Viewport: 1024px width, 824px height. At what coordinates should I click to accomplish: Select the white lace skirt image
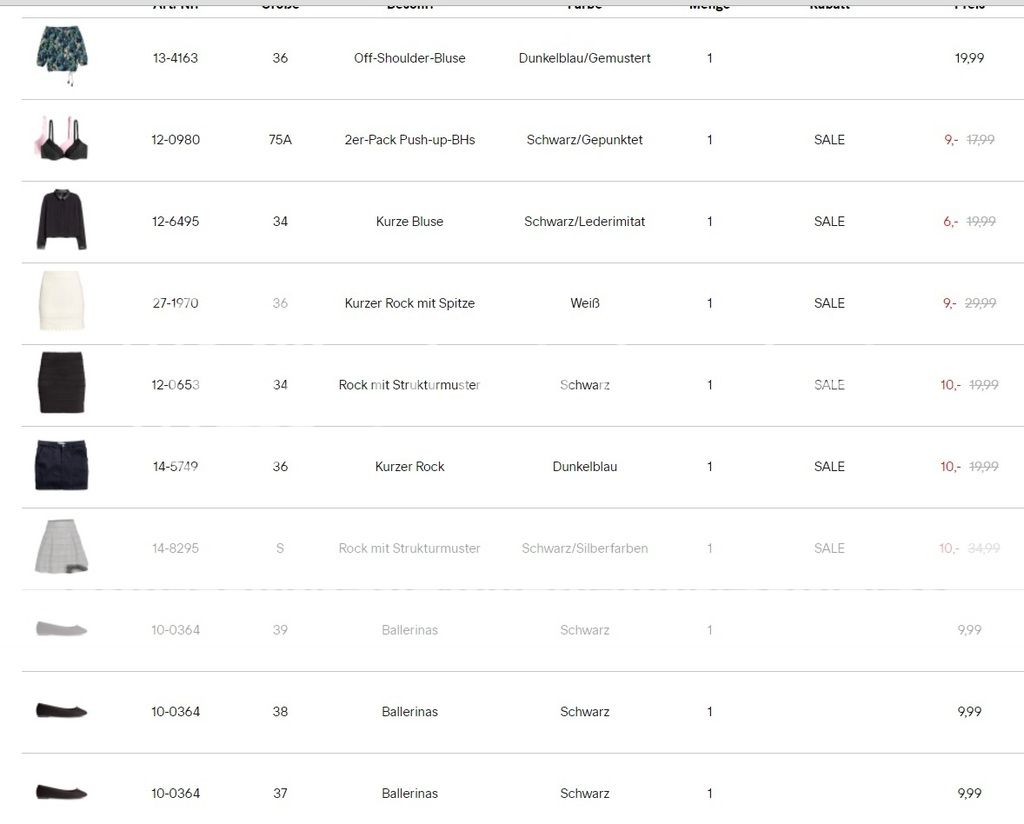click(x=61, y=301)
